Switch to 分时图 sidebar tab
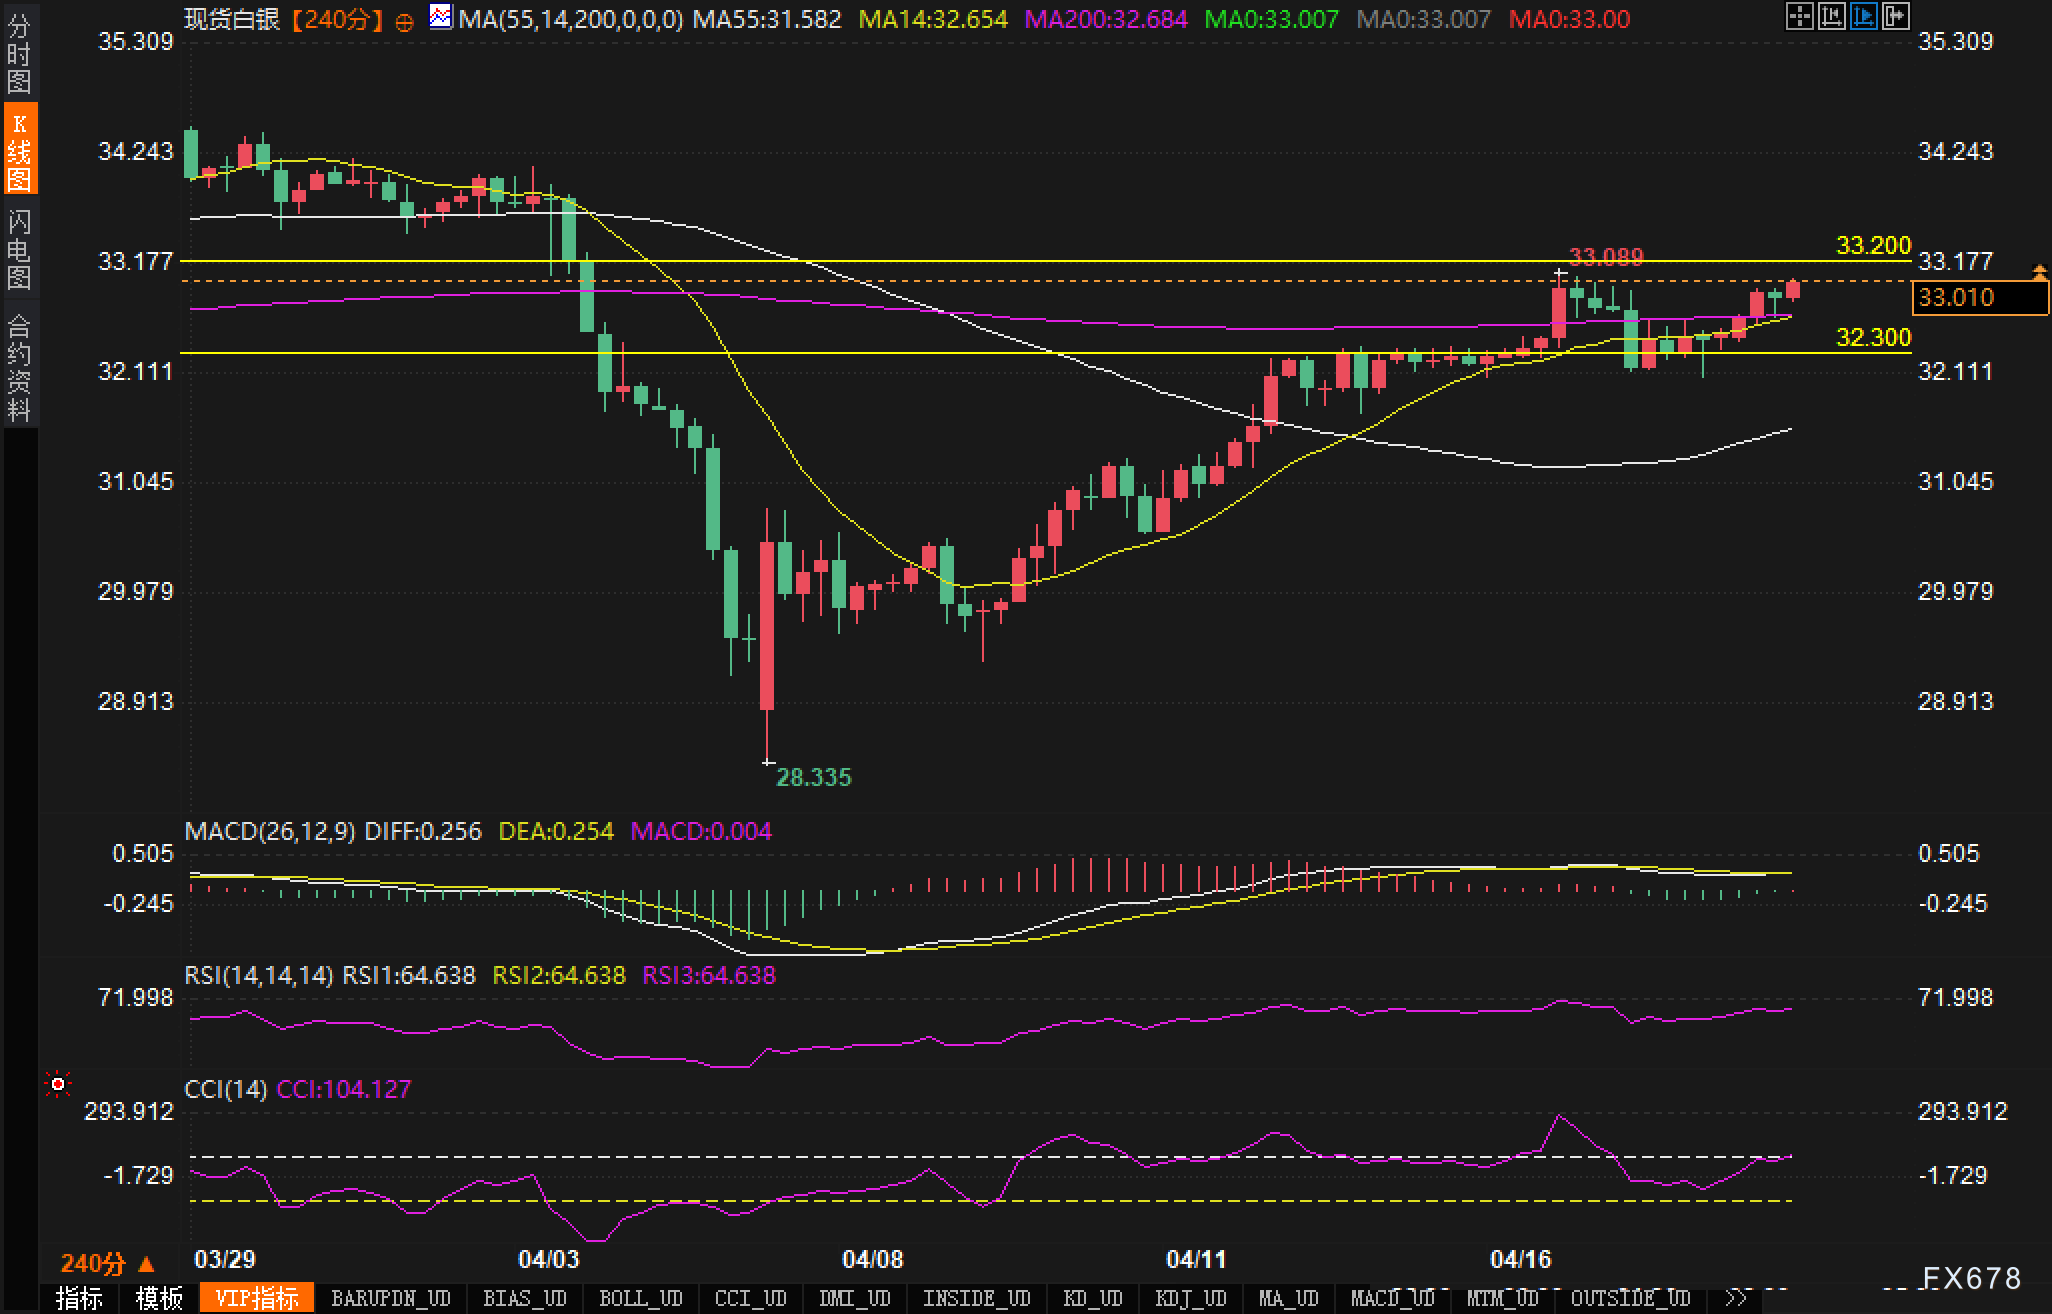The width and height of the screenshot is (2052, 1314). (x=19, y=54)
